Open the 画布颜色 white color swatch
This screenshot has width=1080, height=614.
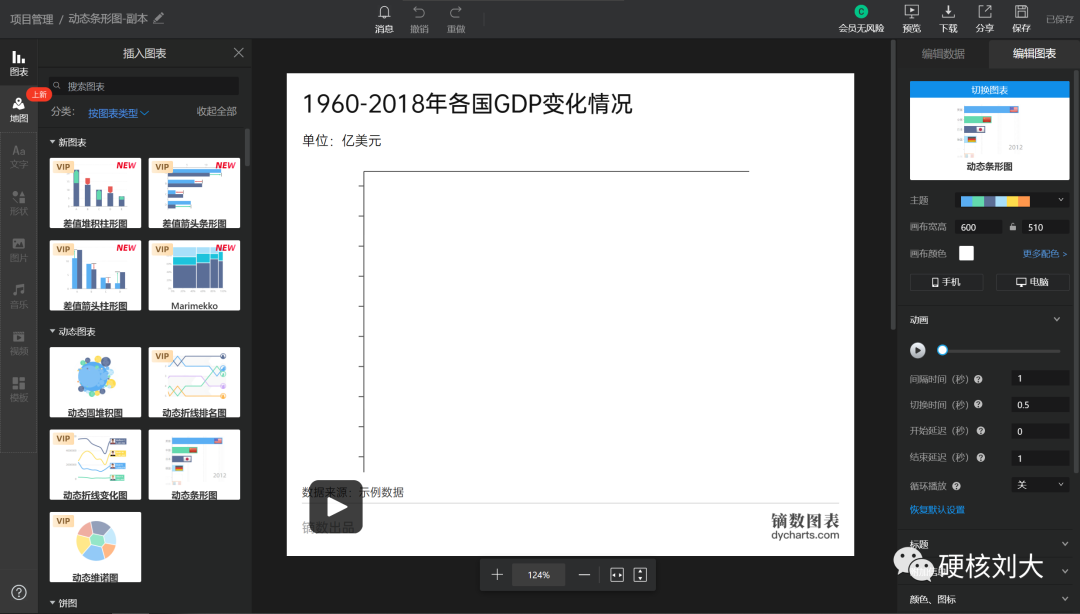coord(966,253)
